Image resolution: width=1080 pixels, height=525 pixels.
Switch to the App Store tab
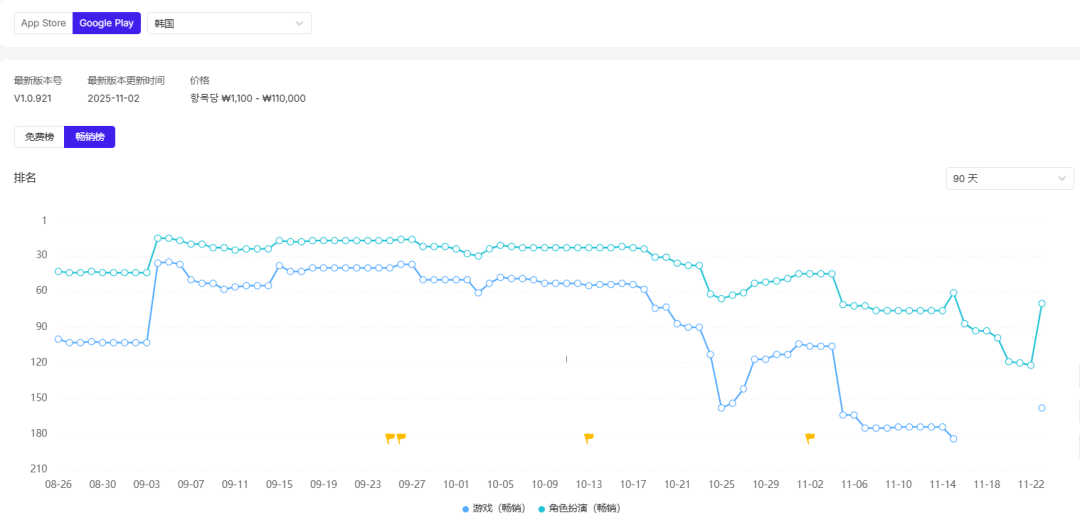pos(43,23)
